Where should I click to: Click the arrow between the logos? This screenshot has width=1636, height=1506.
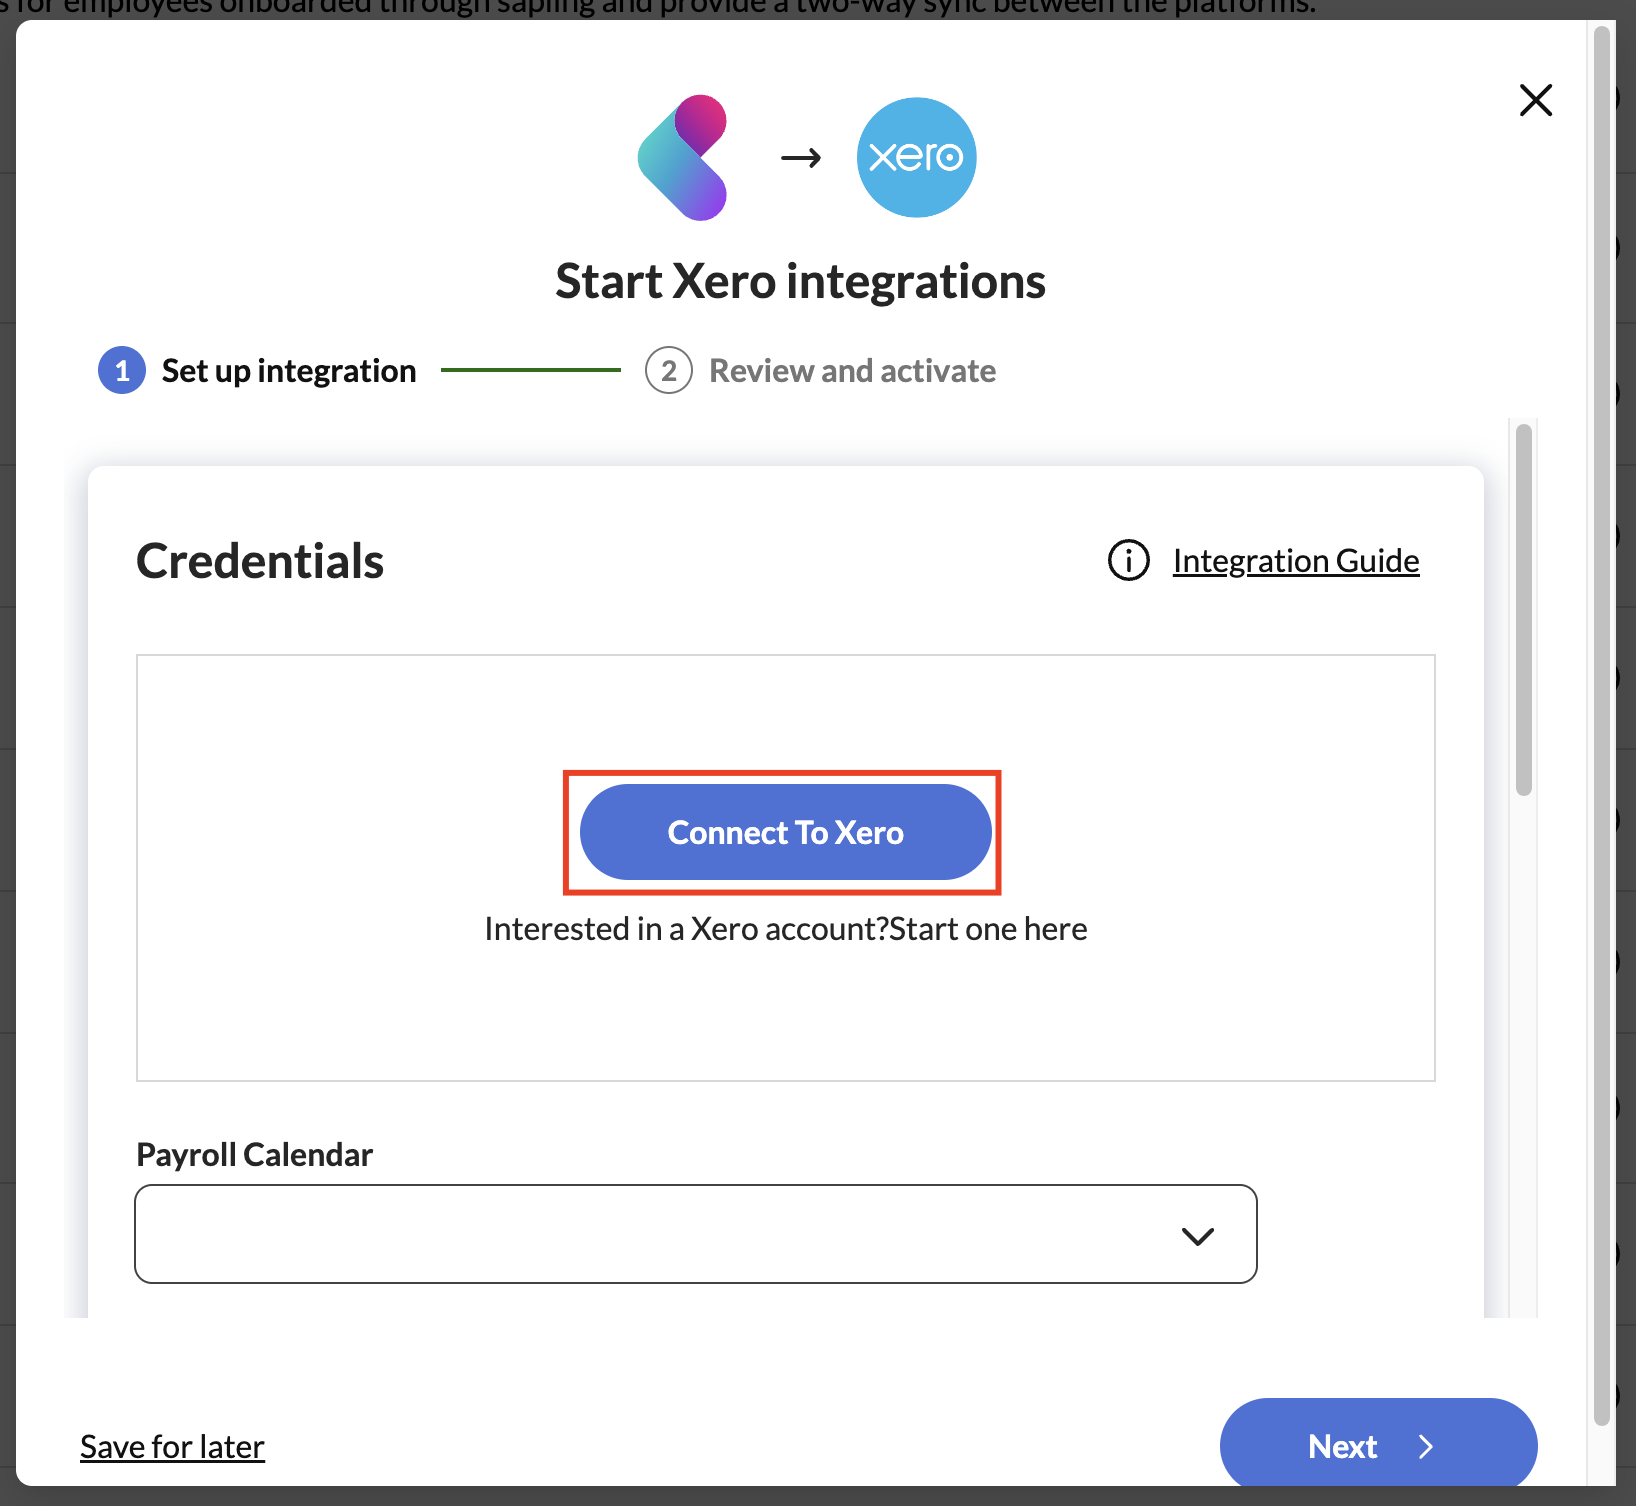coord(801,158)
